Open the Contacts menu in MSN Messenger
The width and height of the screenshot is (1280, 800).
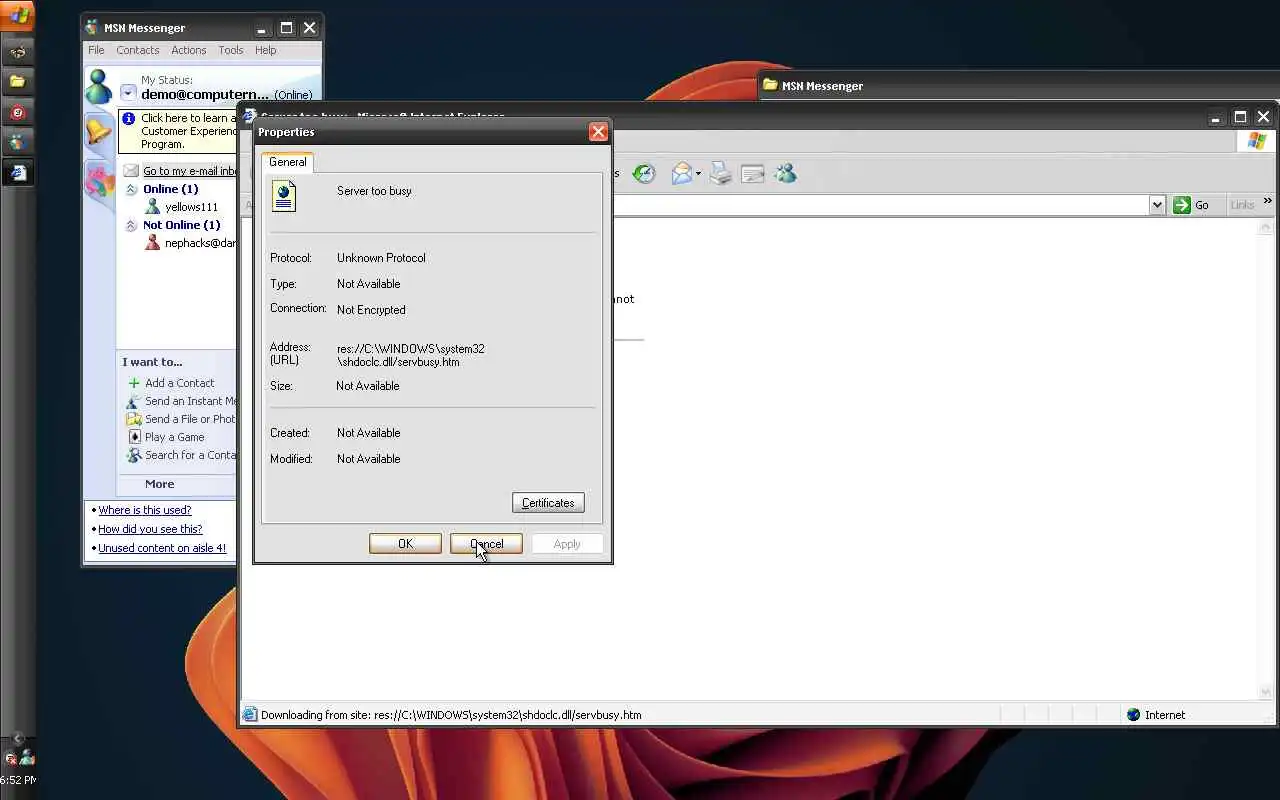[138, 50]
